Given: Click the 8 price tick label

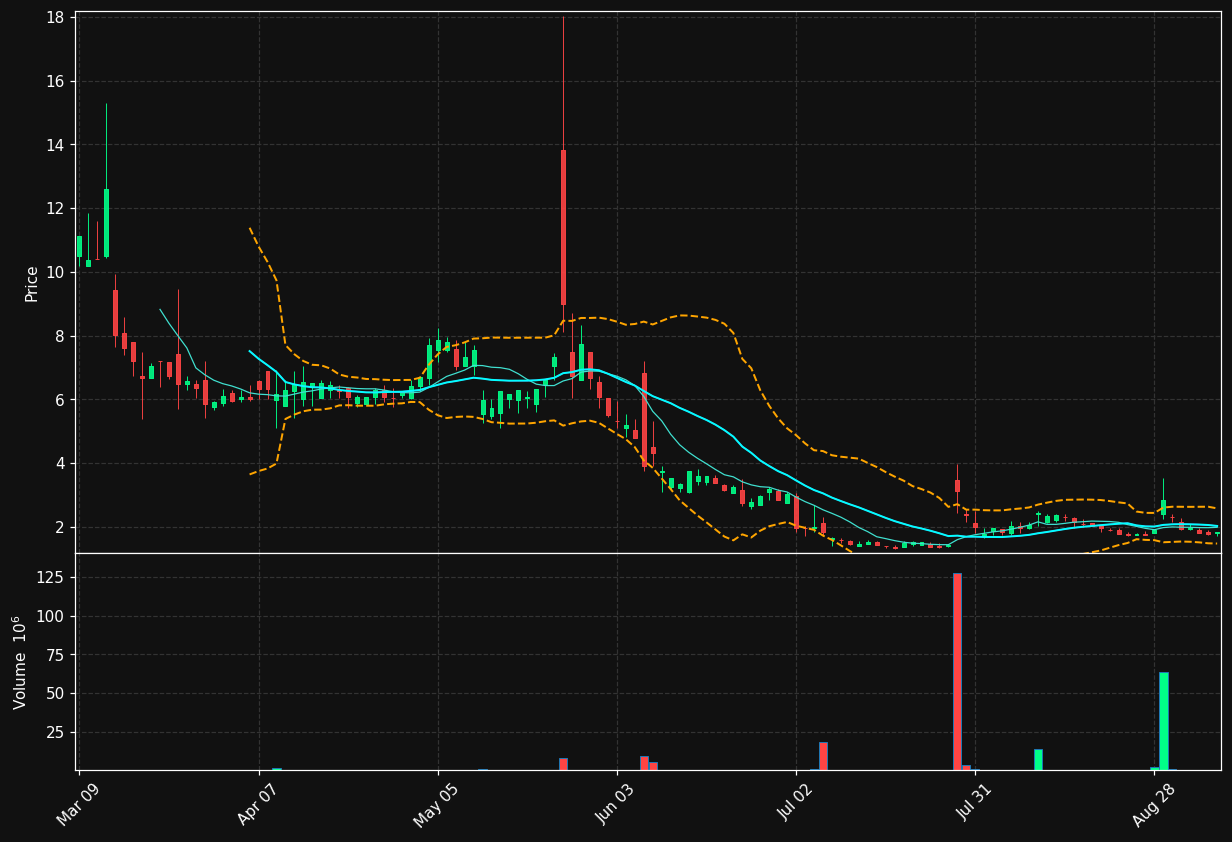Looking at the screenshot, I should pos(60,336).
